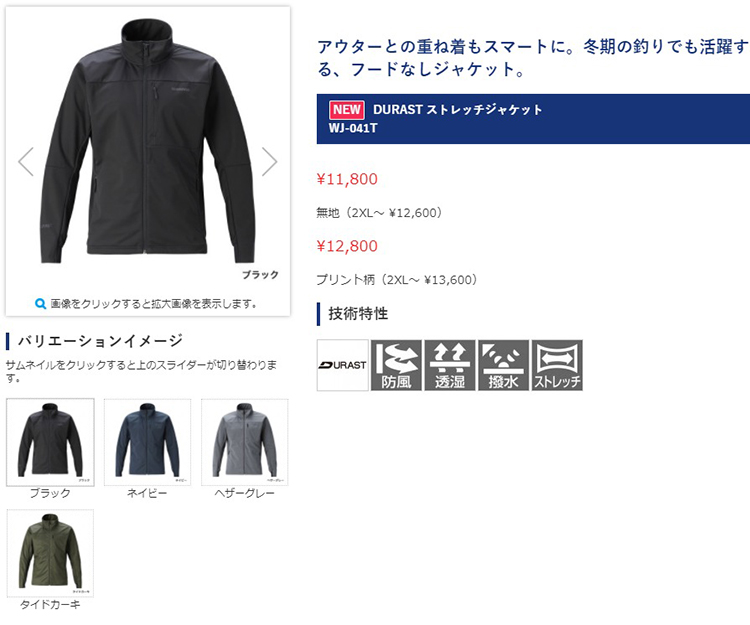The width and height of the screenshot is (750, 625).
Task: Click the 透湿 breathable feature icon
Action: pyautogui.click(x=450, y=365)
